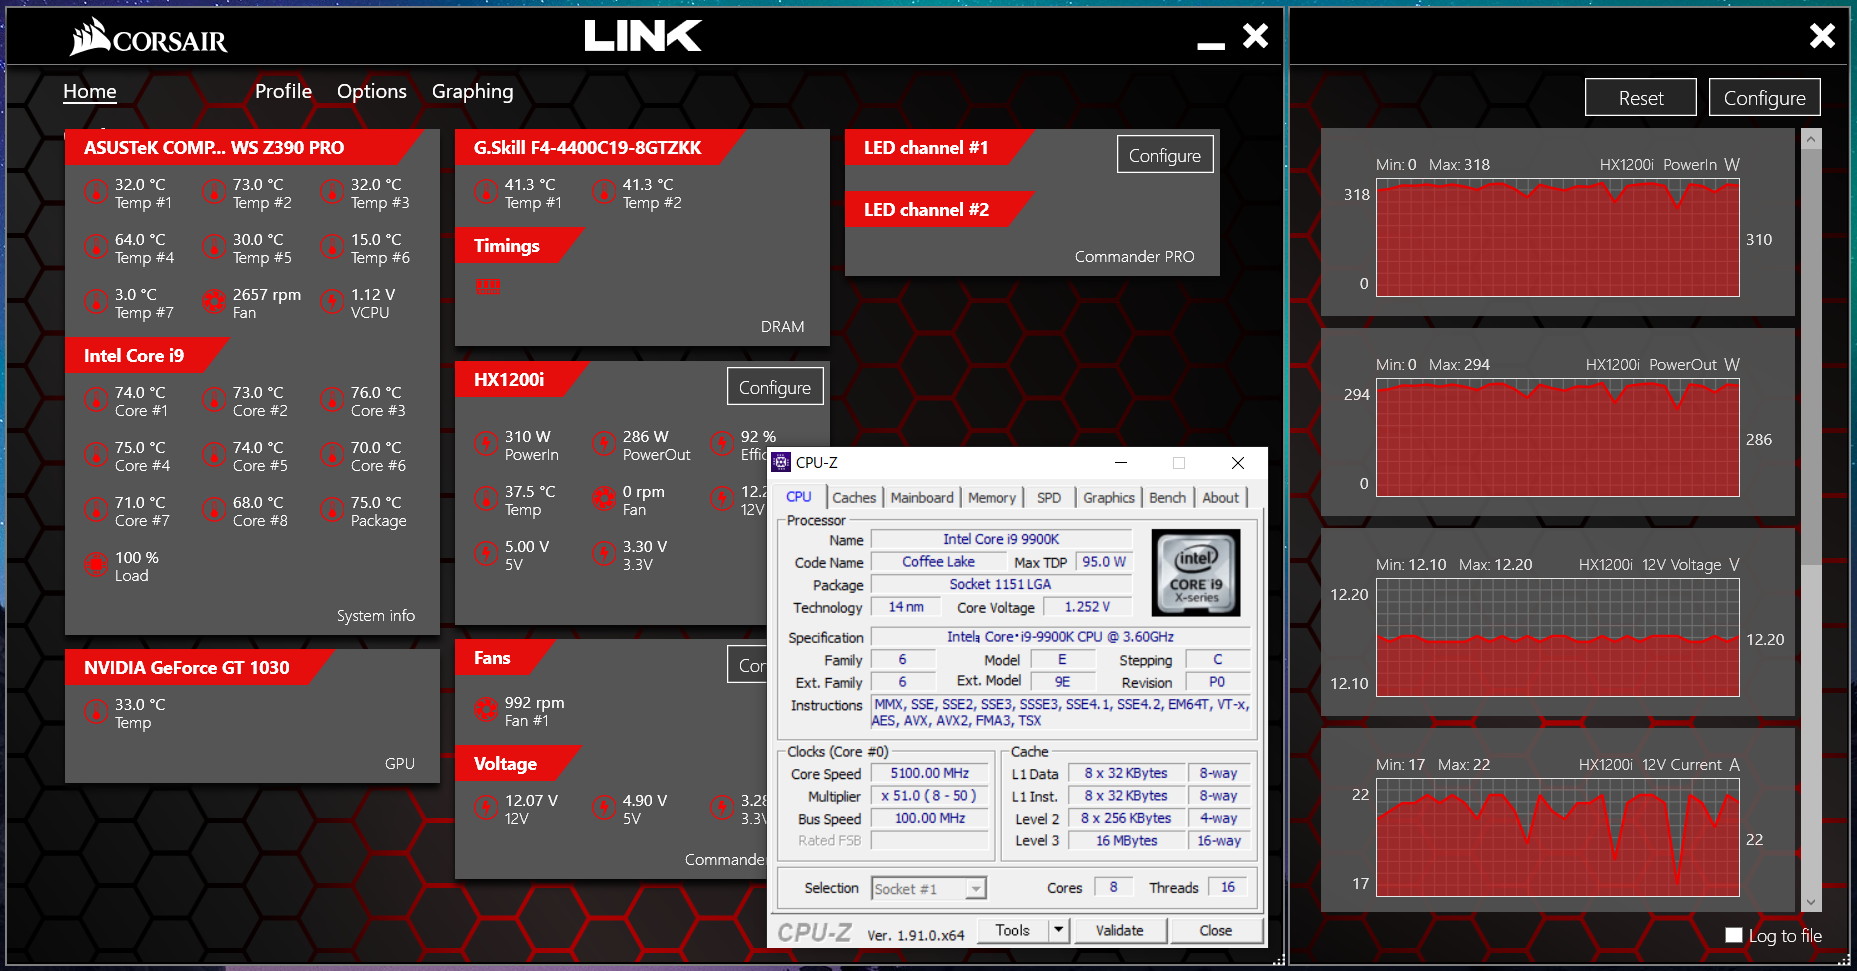This screenshot has width=1857, height=971.
Task: Click the HX1200i PowerIn 310 W icon
Action: point(486,443)
